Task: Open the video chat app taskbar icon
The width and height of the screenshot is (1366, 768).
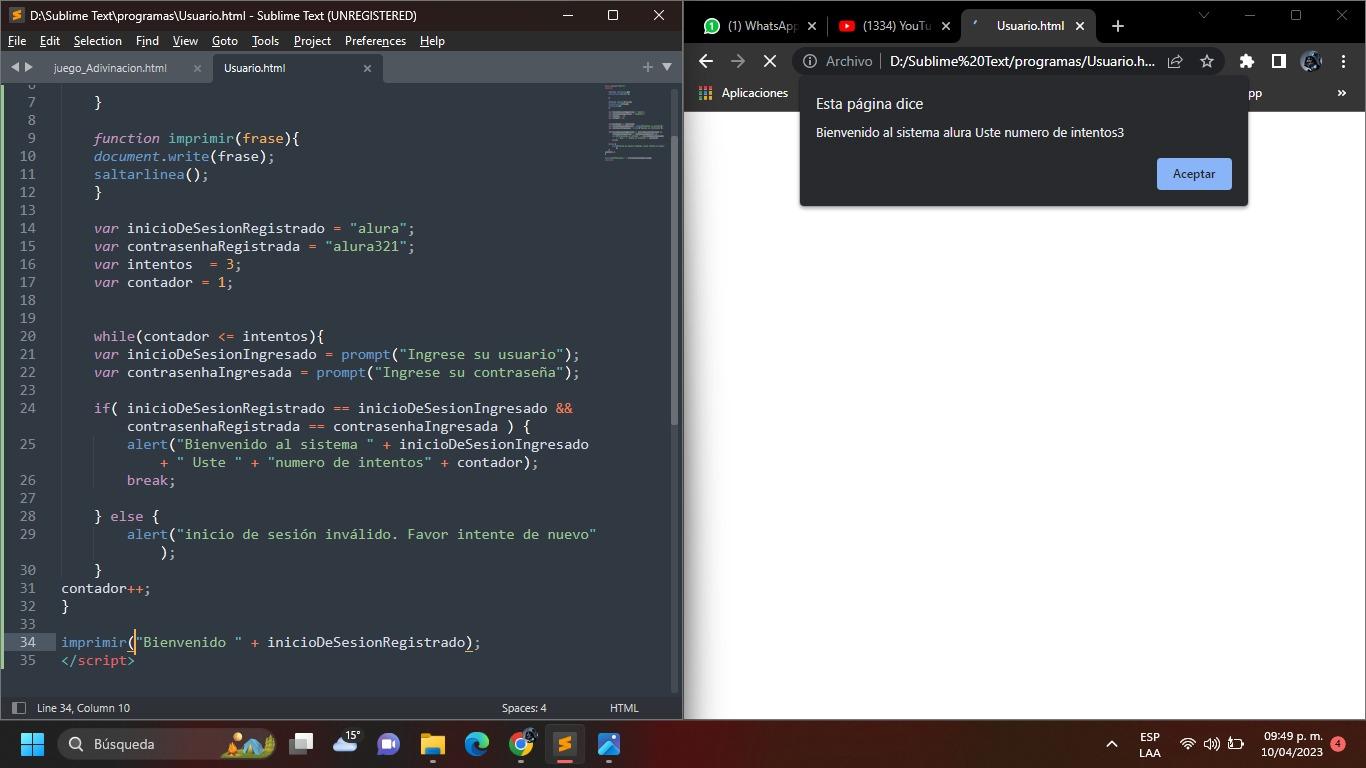Action: [389, 744]
